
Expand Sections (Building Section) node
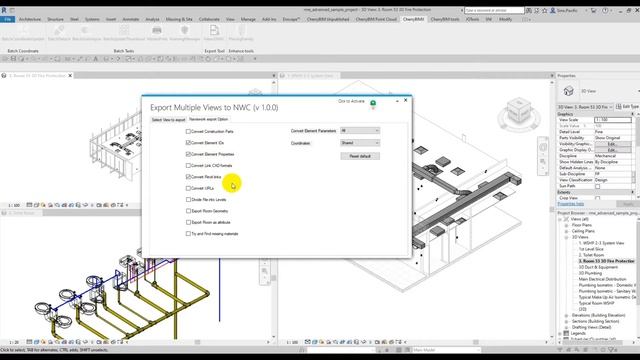(x=567, y=322)
